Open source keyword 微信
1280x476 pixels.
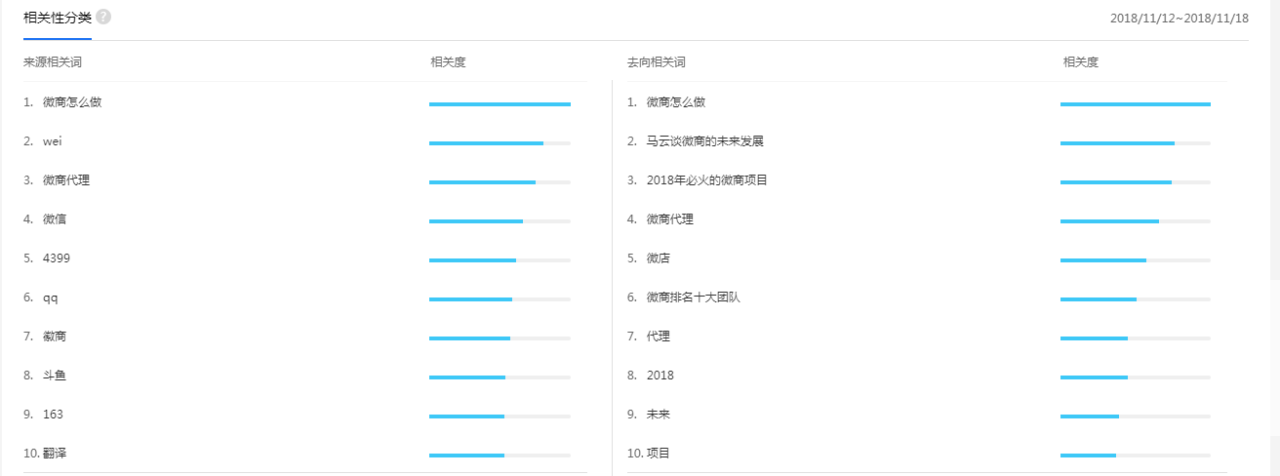pyautogui.click(x=55, y=219)
